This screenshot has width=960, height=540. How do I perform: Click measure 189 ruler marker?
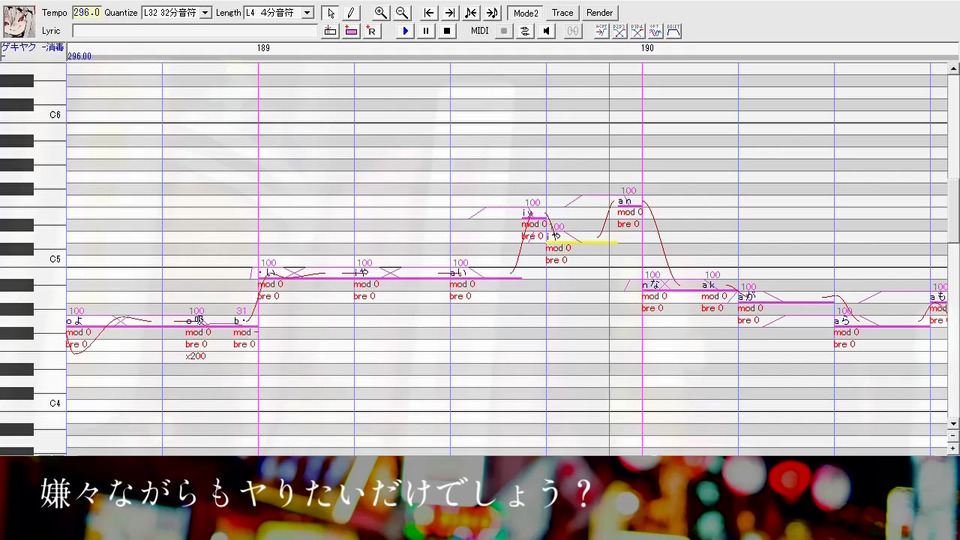263,48
